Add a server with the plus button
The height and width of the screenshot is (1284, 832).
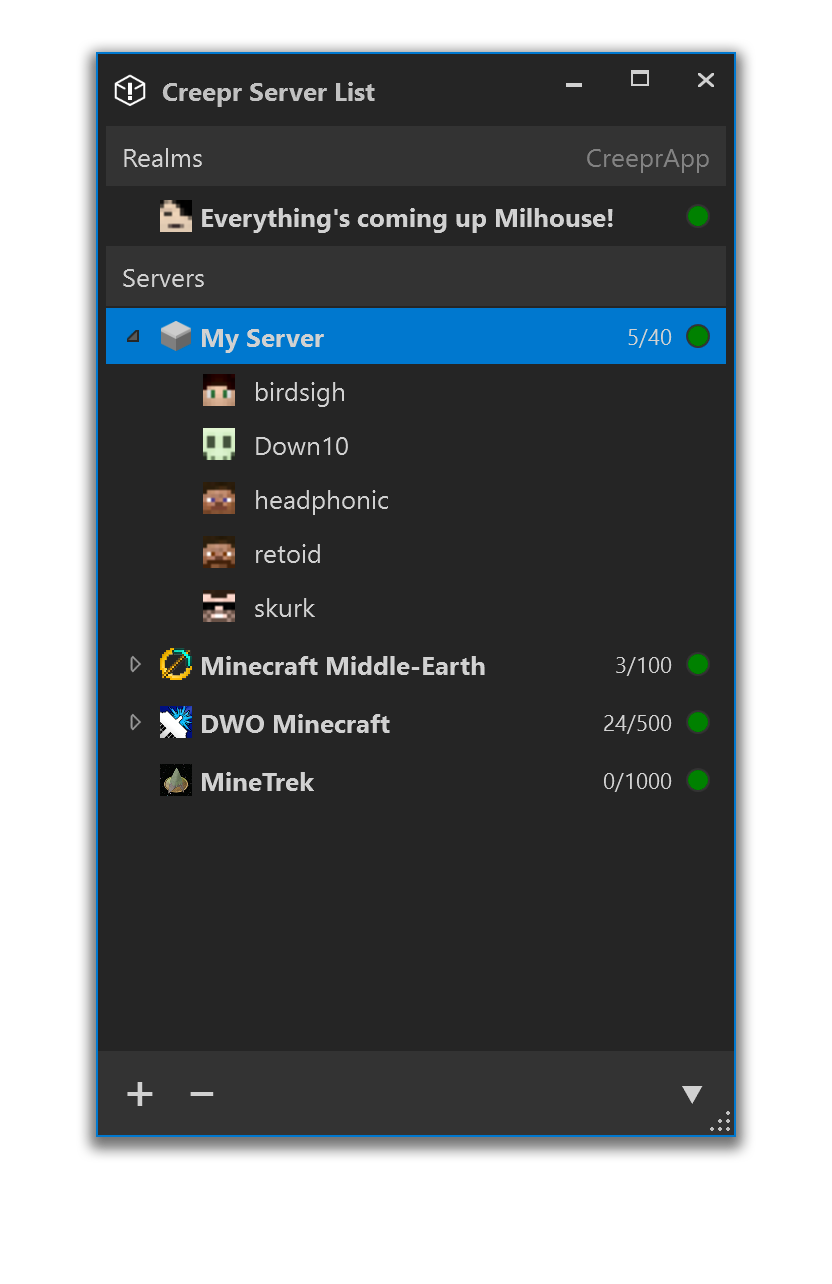point(140,1094)
